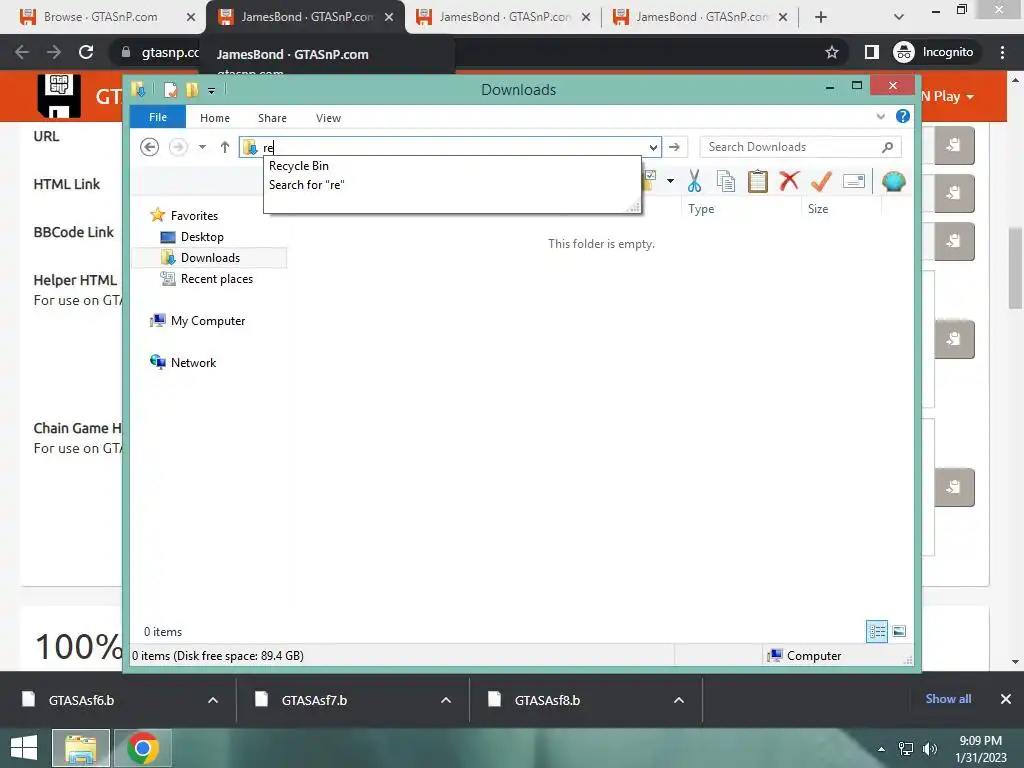The width and height of the screenshot is (1024, 768).
Task: Switch to Large icons view in status bar
Action: coord(899,631)
